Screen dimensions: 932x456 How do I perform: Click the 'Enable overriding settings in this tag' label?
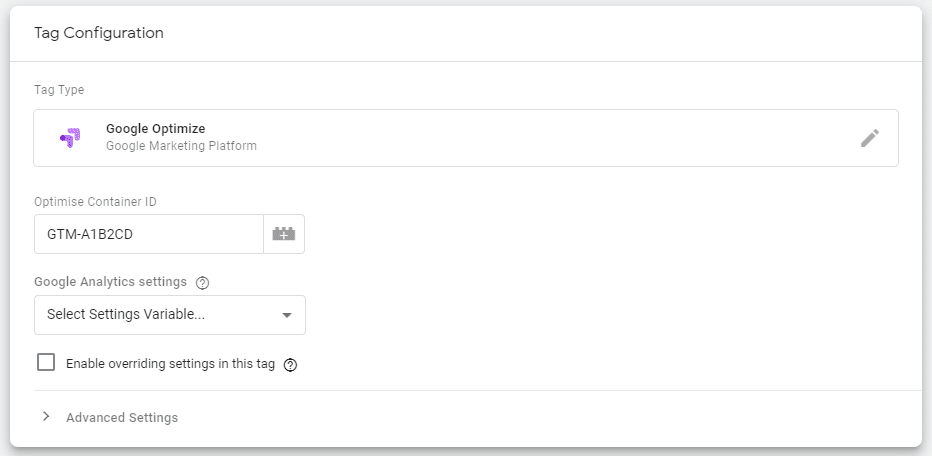click(171, 364)
